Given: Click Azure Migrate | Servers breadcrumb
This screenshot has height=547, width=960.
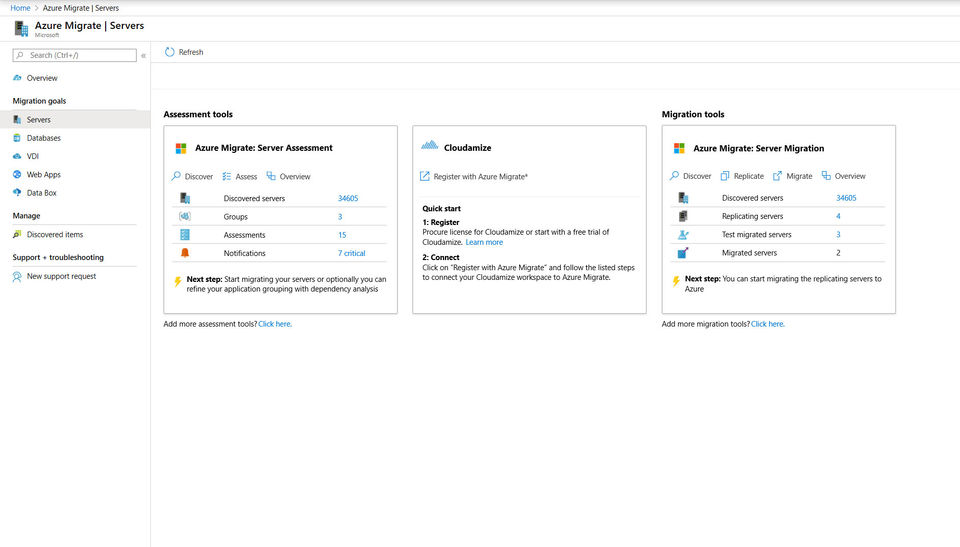Looking at the screenshot, I should coord(81,8).
